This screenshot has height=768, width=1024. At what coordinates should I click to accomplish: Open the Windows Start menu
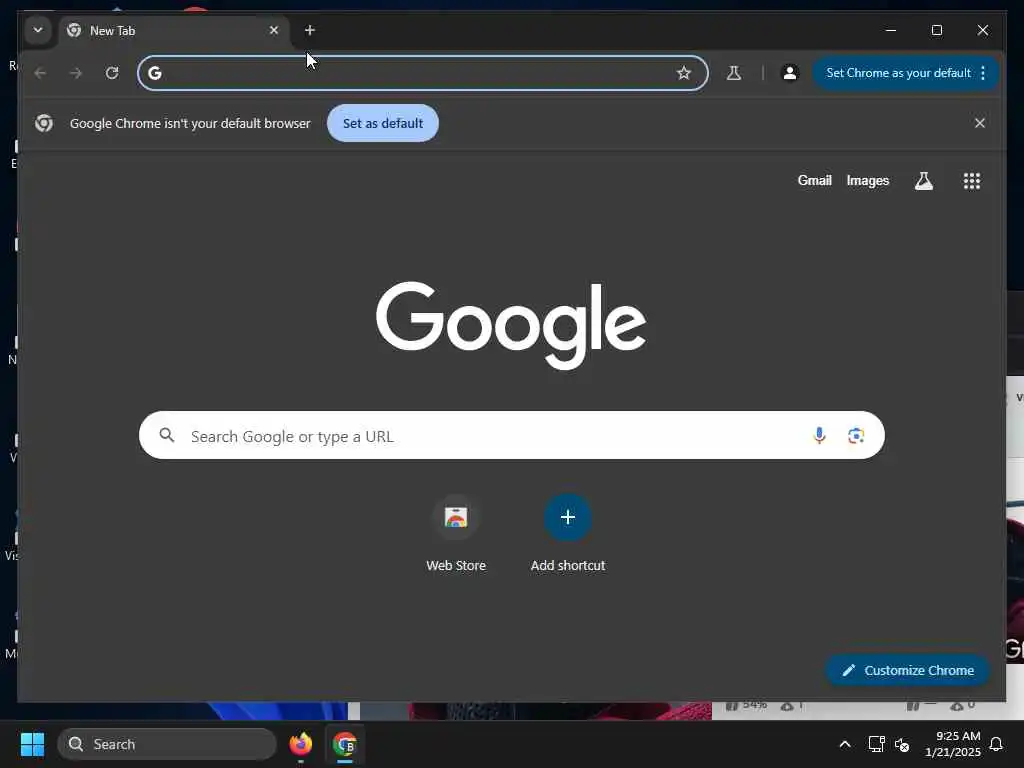[x=32, y=744]
